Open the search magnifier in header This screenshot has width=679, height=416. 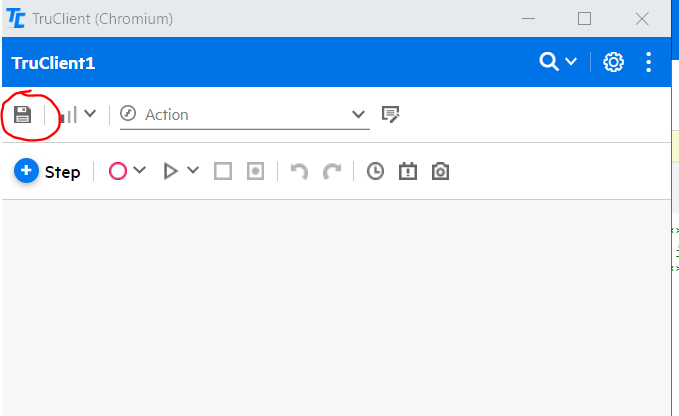click(548, 62)
